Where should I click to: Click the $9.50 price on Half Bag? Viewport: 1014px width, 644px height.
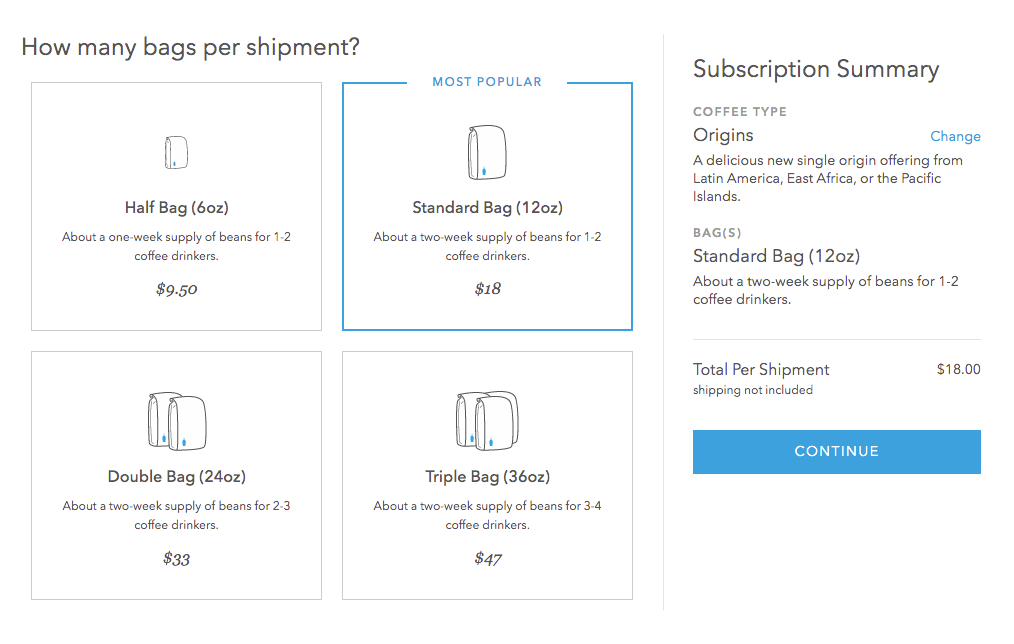[x=177, y=289]
